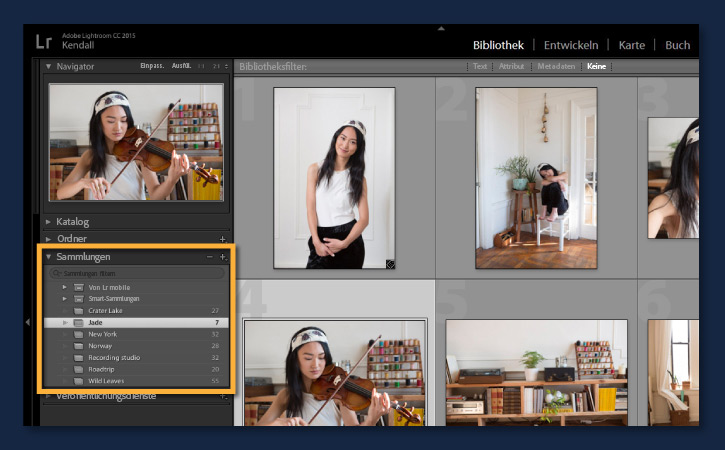Screen dimensions: 725x450
Task: Collapse the Sammlungen panel
Action: (x=48, y=257)
